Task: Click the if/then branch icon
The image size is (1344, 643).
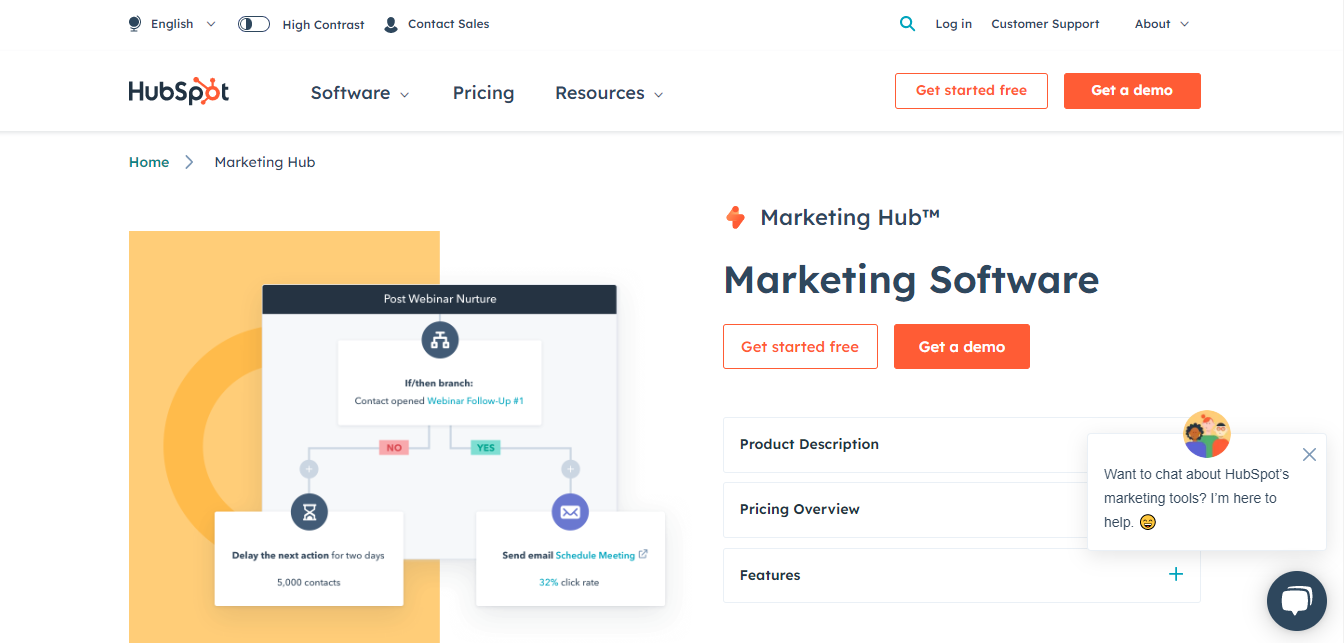Action: click(x=439, y=340)
